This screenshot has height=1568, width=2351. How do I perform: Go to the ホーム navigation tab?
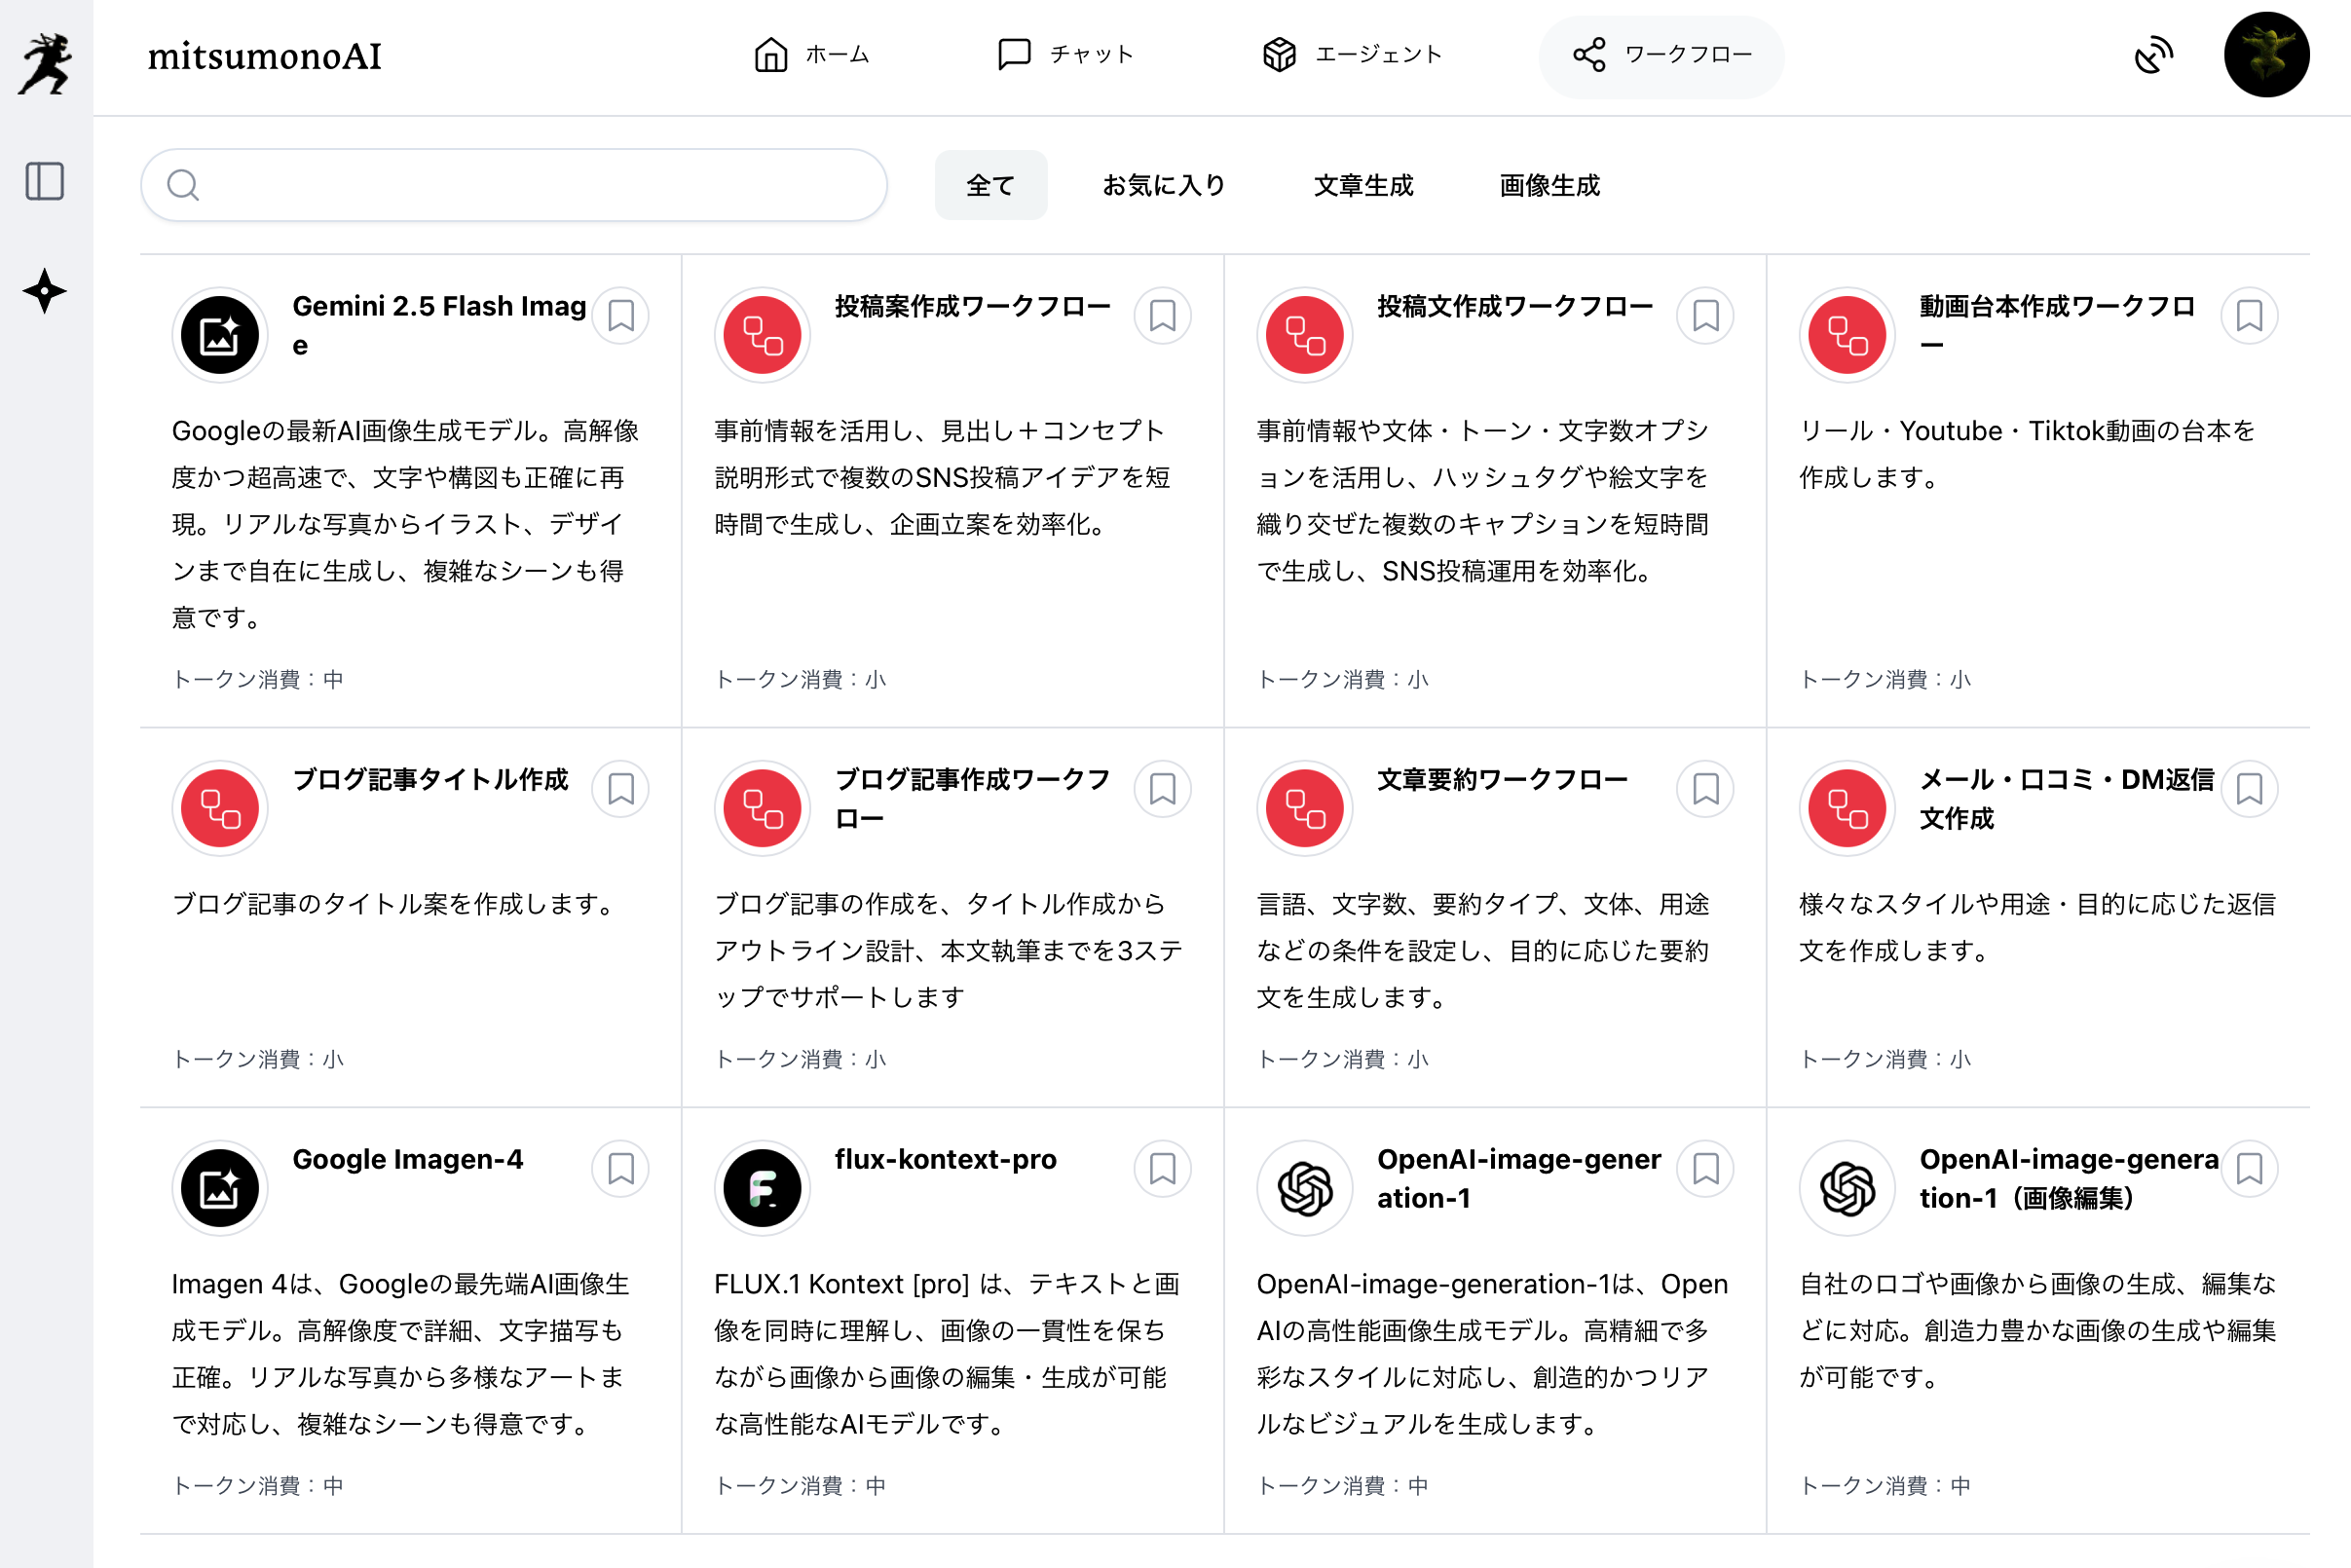(x=812, y=55)
